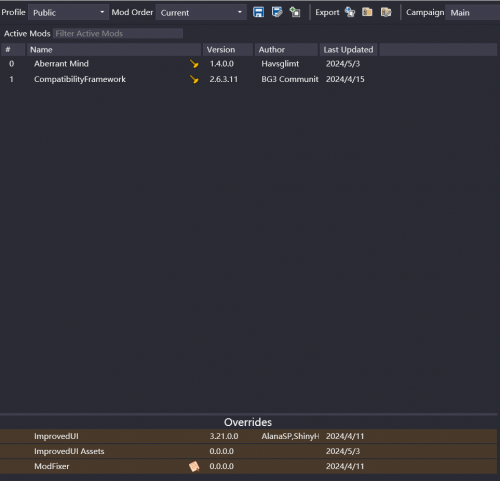500x481 pixels.
Task: Sort mods by the Name column header
Action: (x=114, y=50)
